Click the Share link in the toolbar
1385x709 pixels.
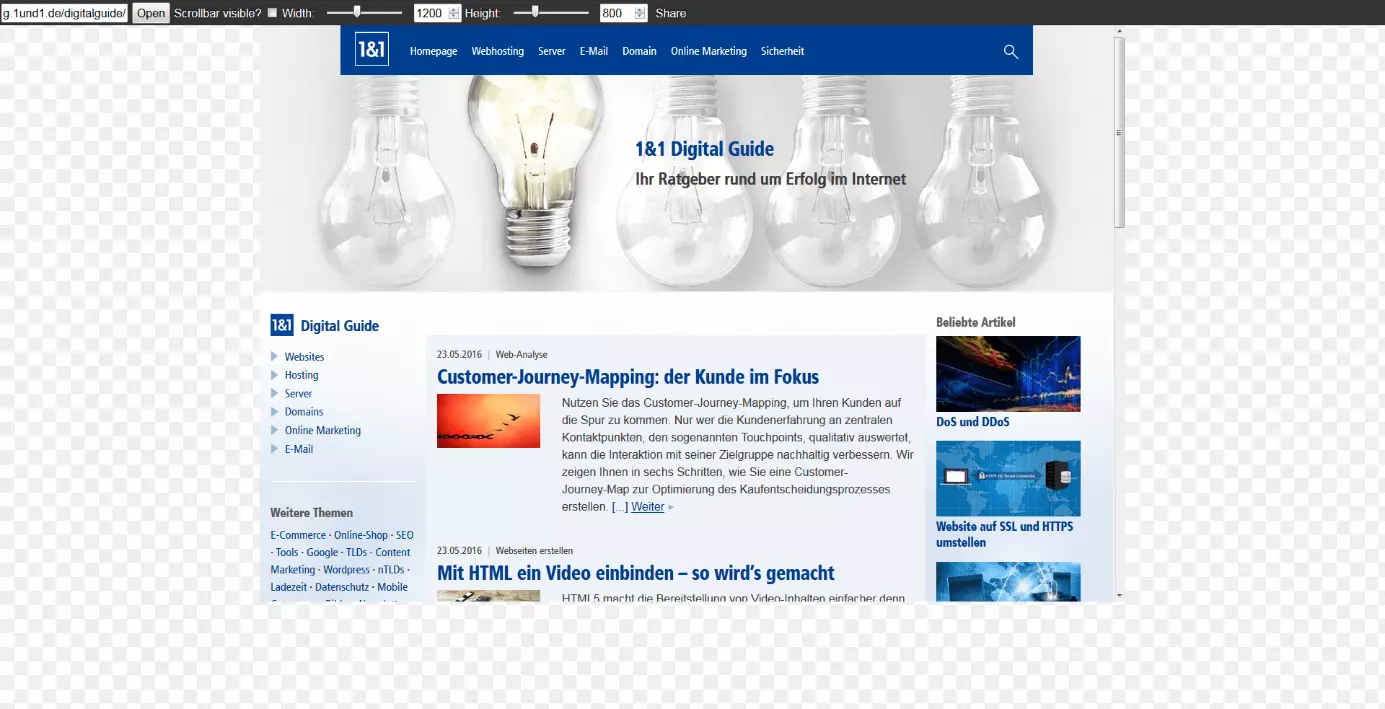(x=670, y=13)
